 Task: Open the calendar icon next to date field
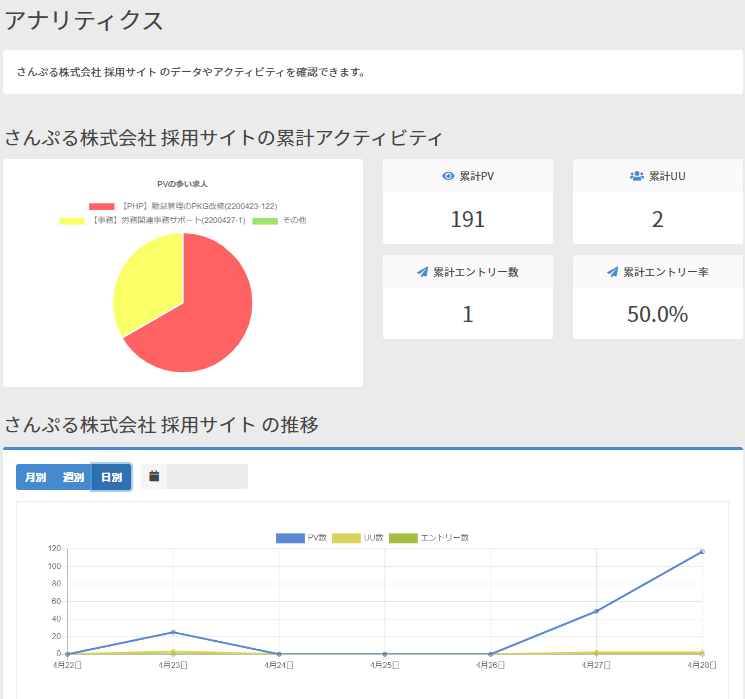coord(154,477)
